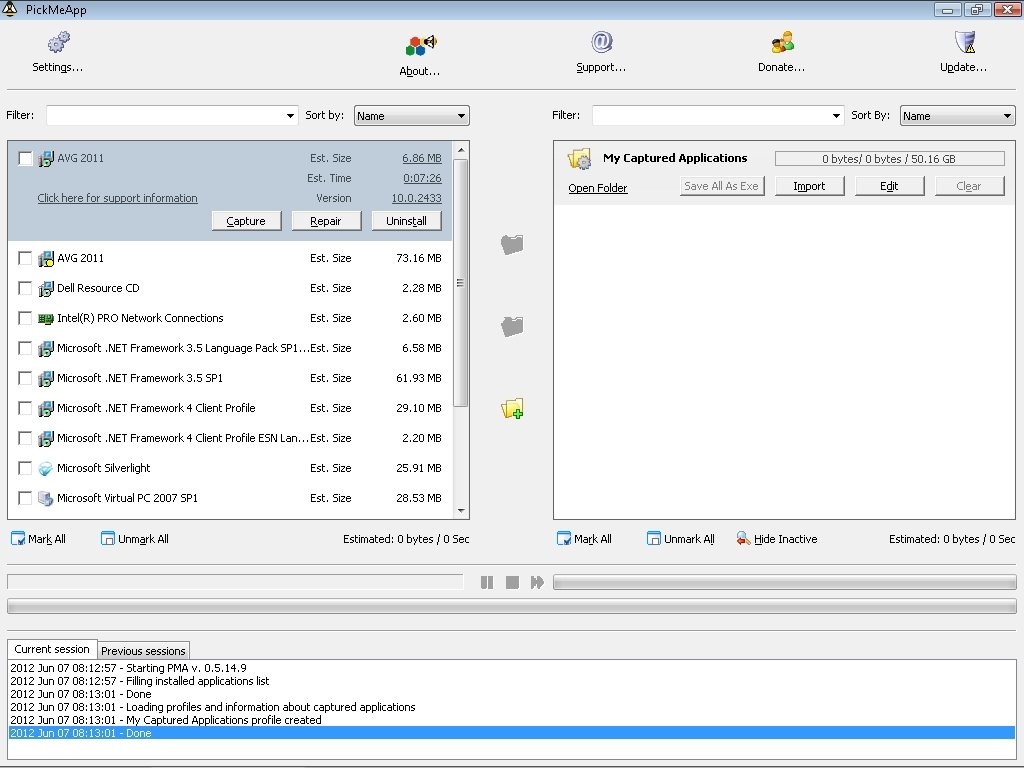
Task: Click here for support information link
Action: [118, 198]
